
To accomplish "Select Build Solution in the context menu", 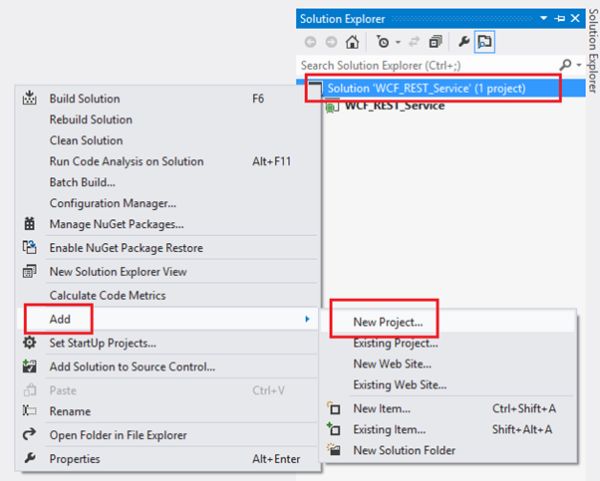I will pyautogui.click(x=84, y=99).
